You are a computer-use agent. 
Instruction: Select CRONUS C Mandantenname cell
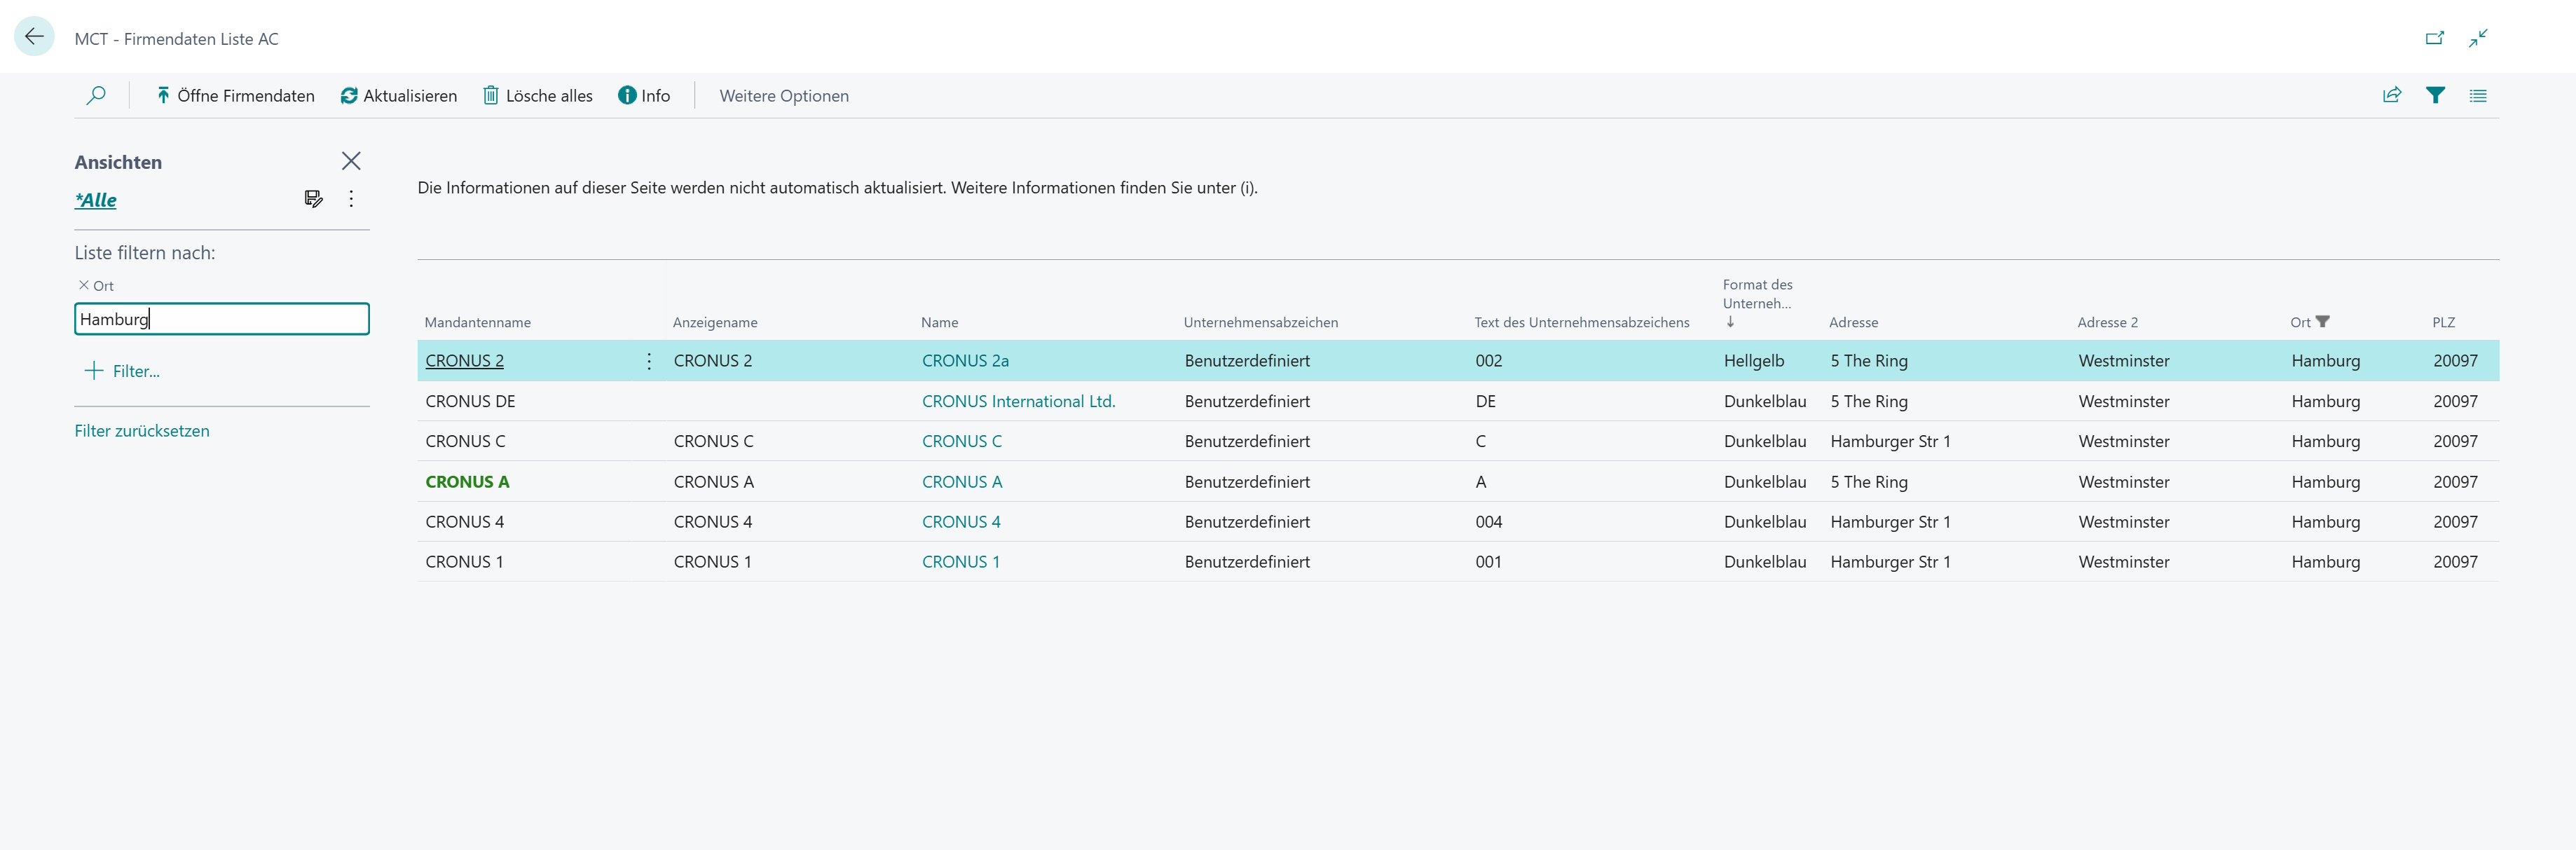pos(465,441)
